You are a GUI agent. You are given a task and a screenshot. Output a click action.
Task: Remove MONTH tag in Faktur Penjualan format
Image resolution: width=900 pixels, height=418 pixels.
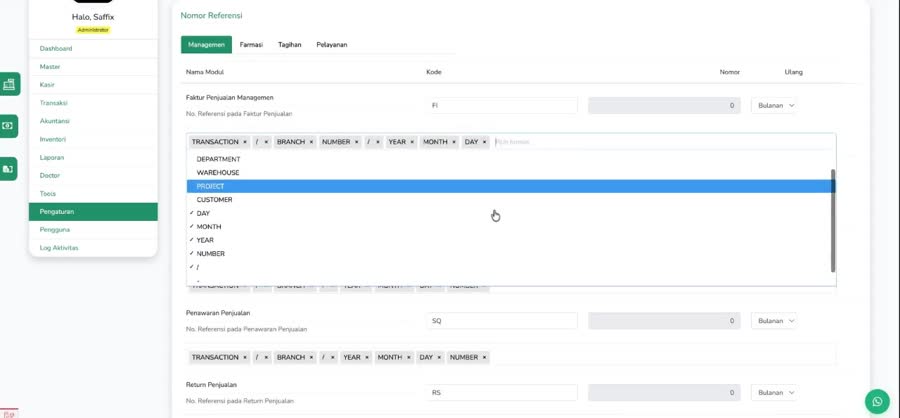[454, 142]
